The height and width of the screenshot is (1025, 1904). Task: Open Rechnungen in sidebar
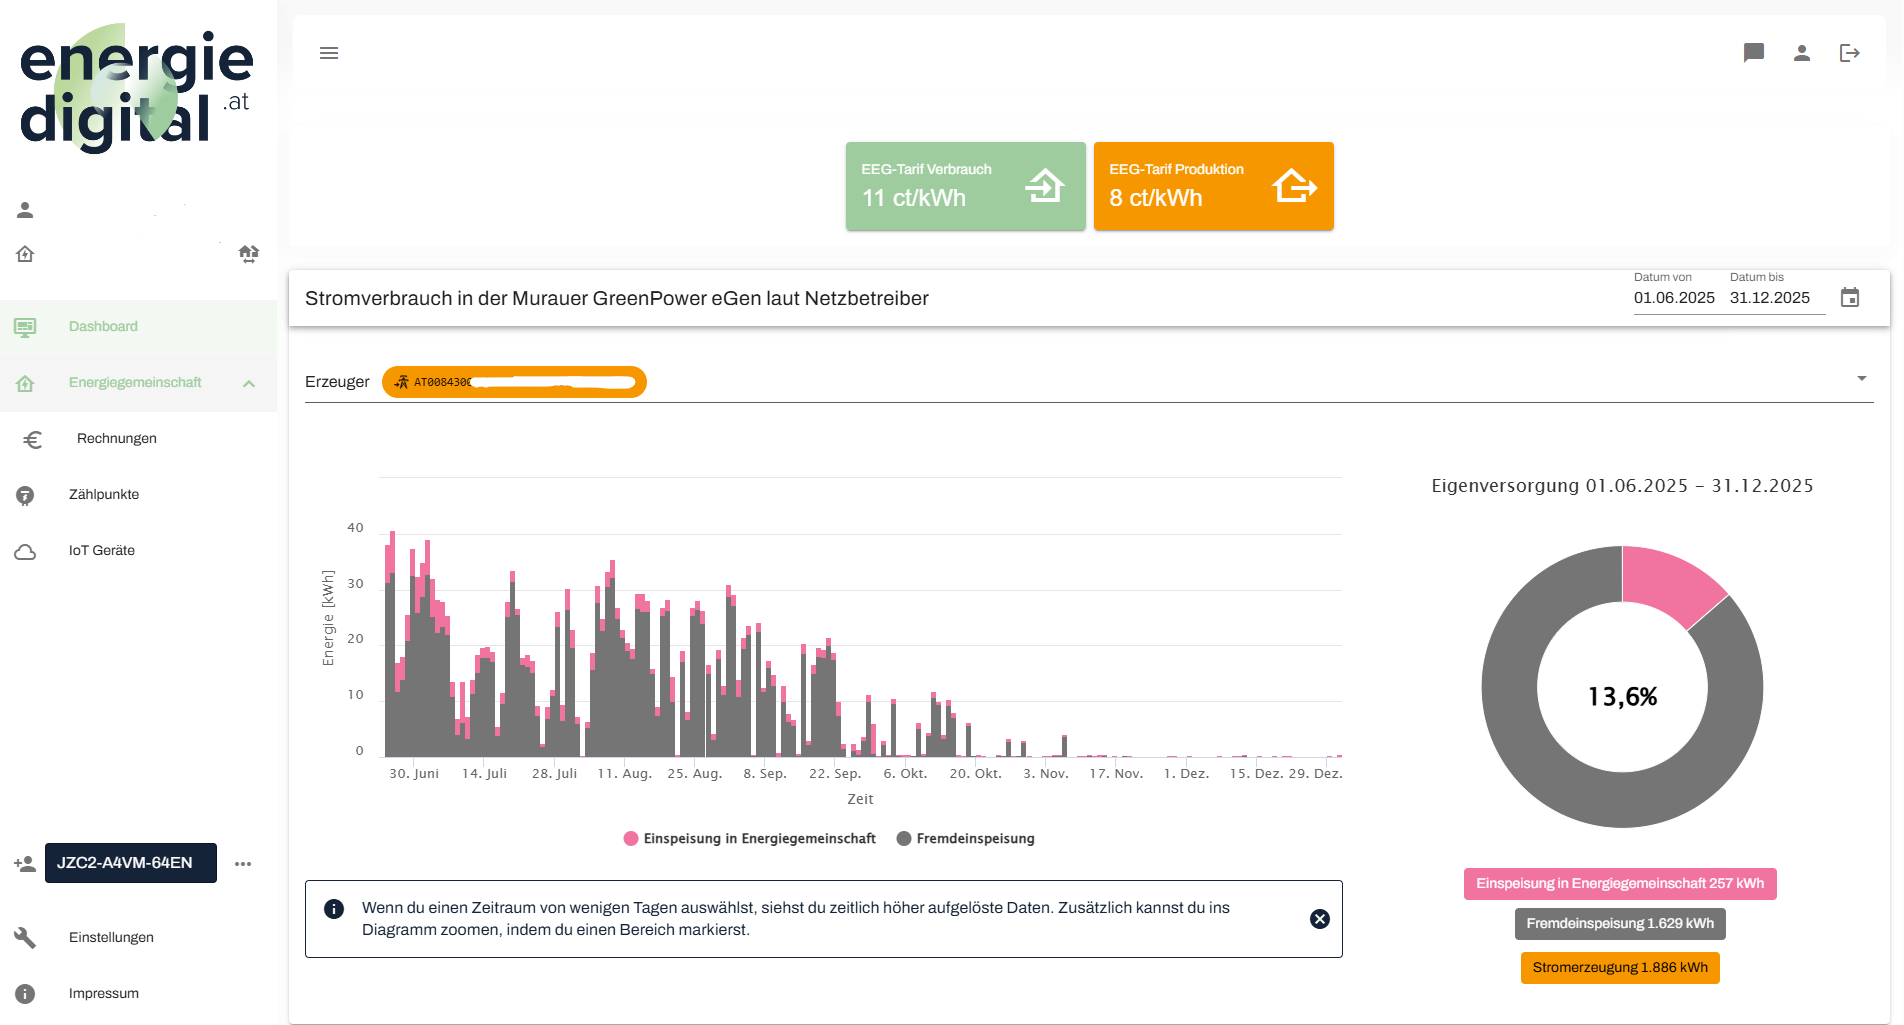[116, 439]
